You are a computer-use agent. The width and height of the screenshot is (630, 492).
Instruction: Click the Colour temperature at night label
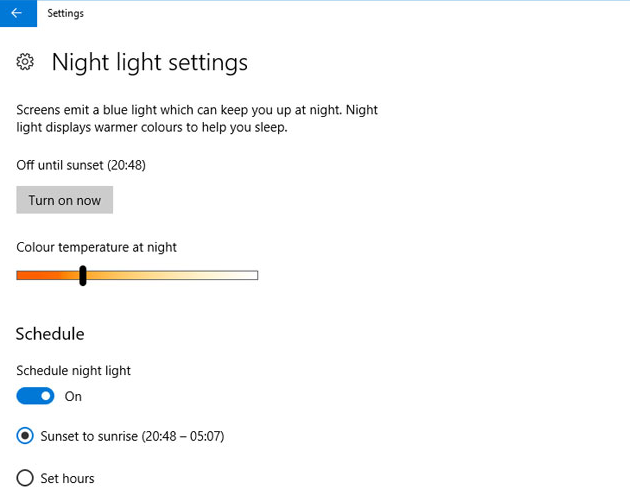click(96, 246)
